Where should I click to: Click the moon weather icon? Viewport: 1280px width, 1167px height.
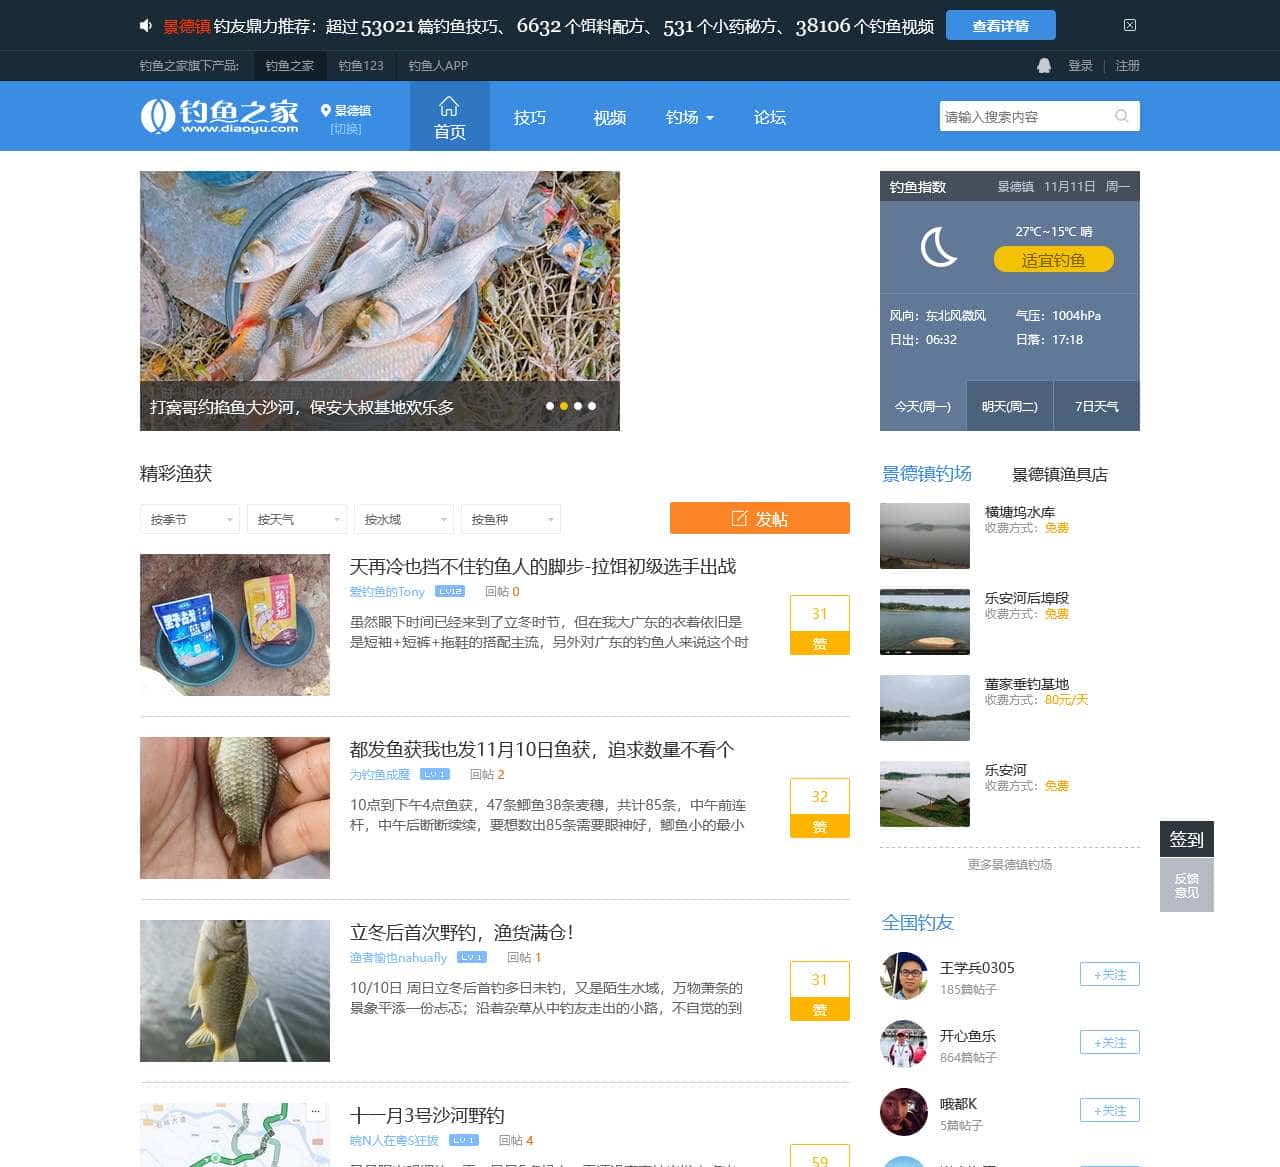click(939, 247)
